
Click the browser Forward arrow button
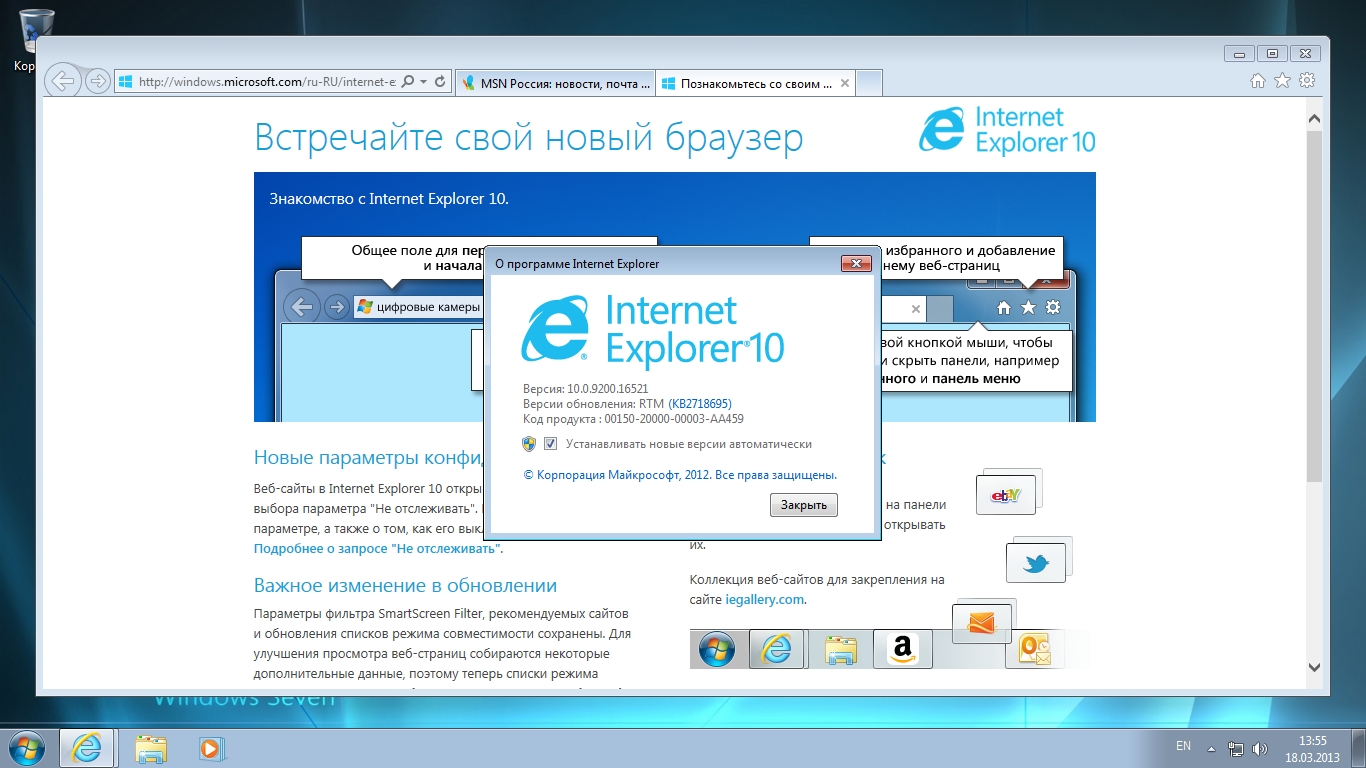coord(97,81)
